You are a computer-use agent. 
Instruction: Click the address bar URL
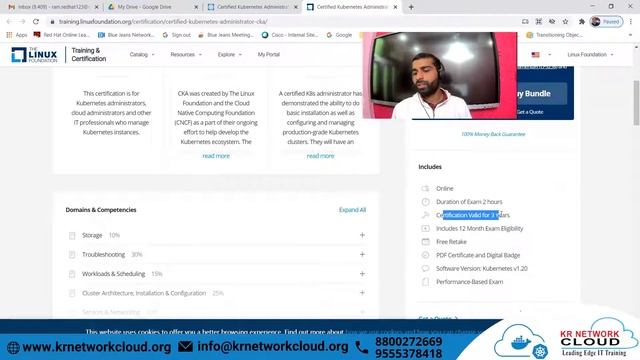(x=163, y=22)
